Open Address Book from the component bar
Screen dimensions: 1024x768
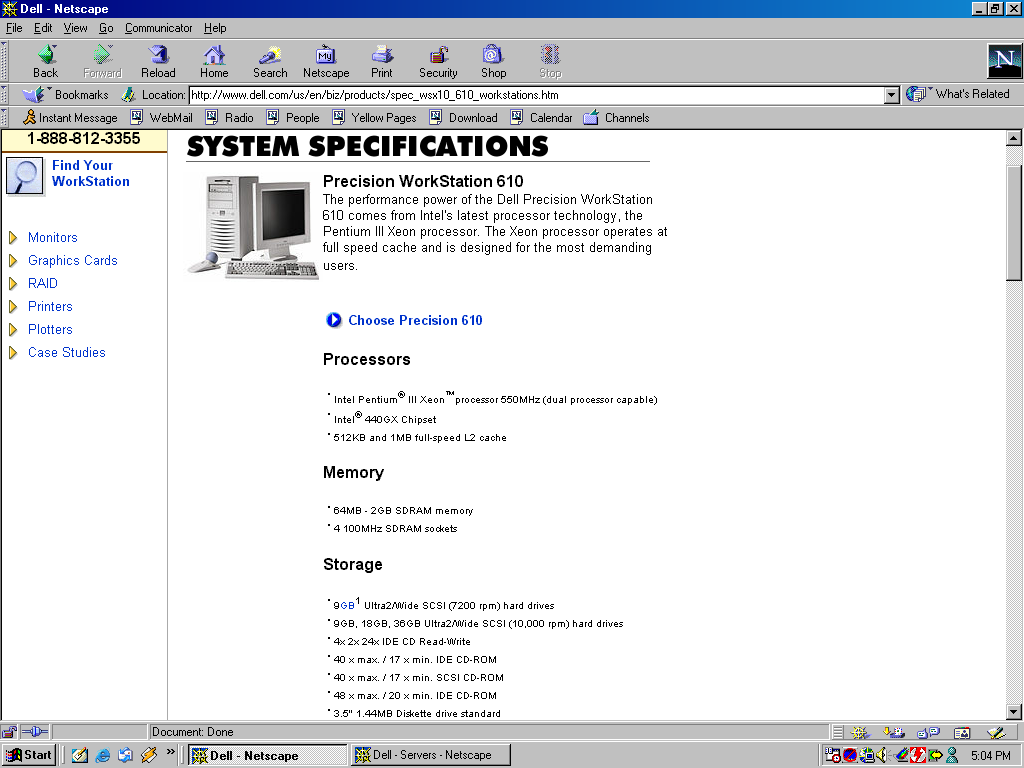[x=961, y=733]
